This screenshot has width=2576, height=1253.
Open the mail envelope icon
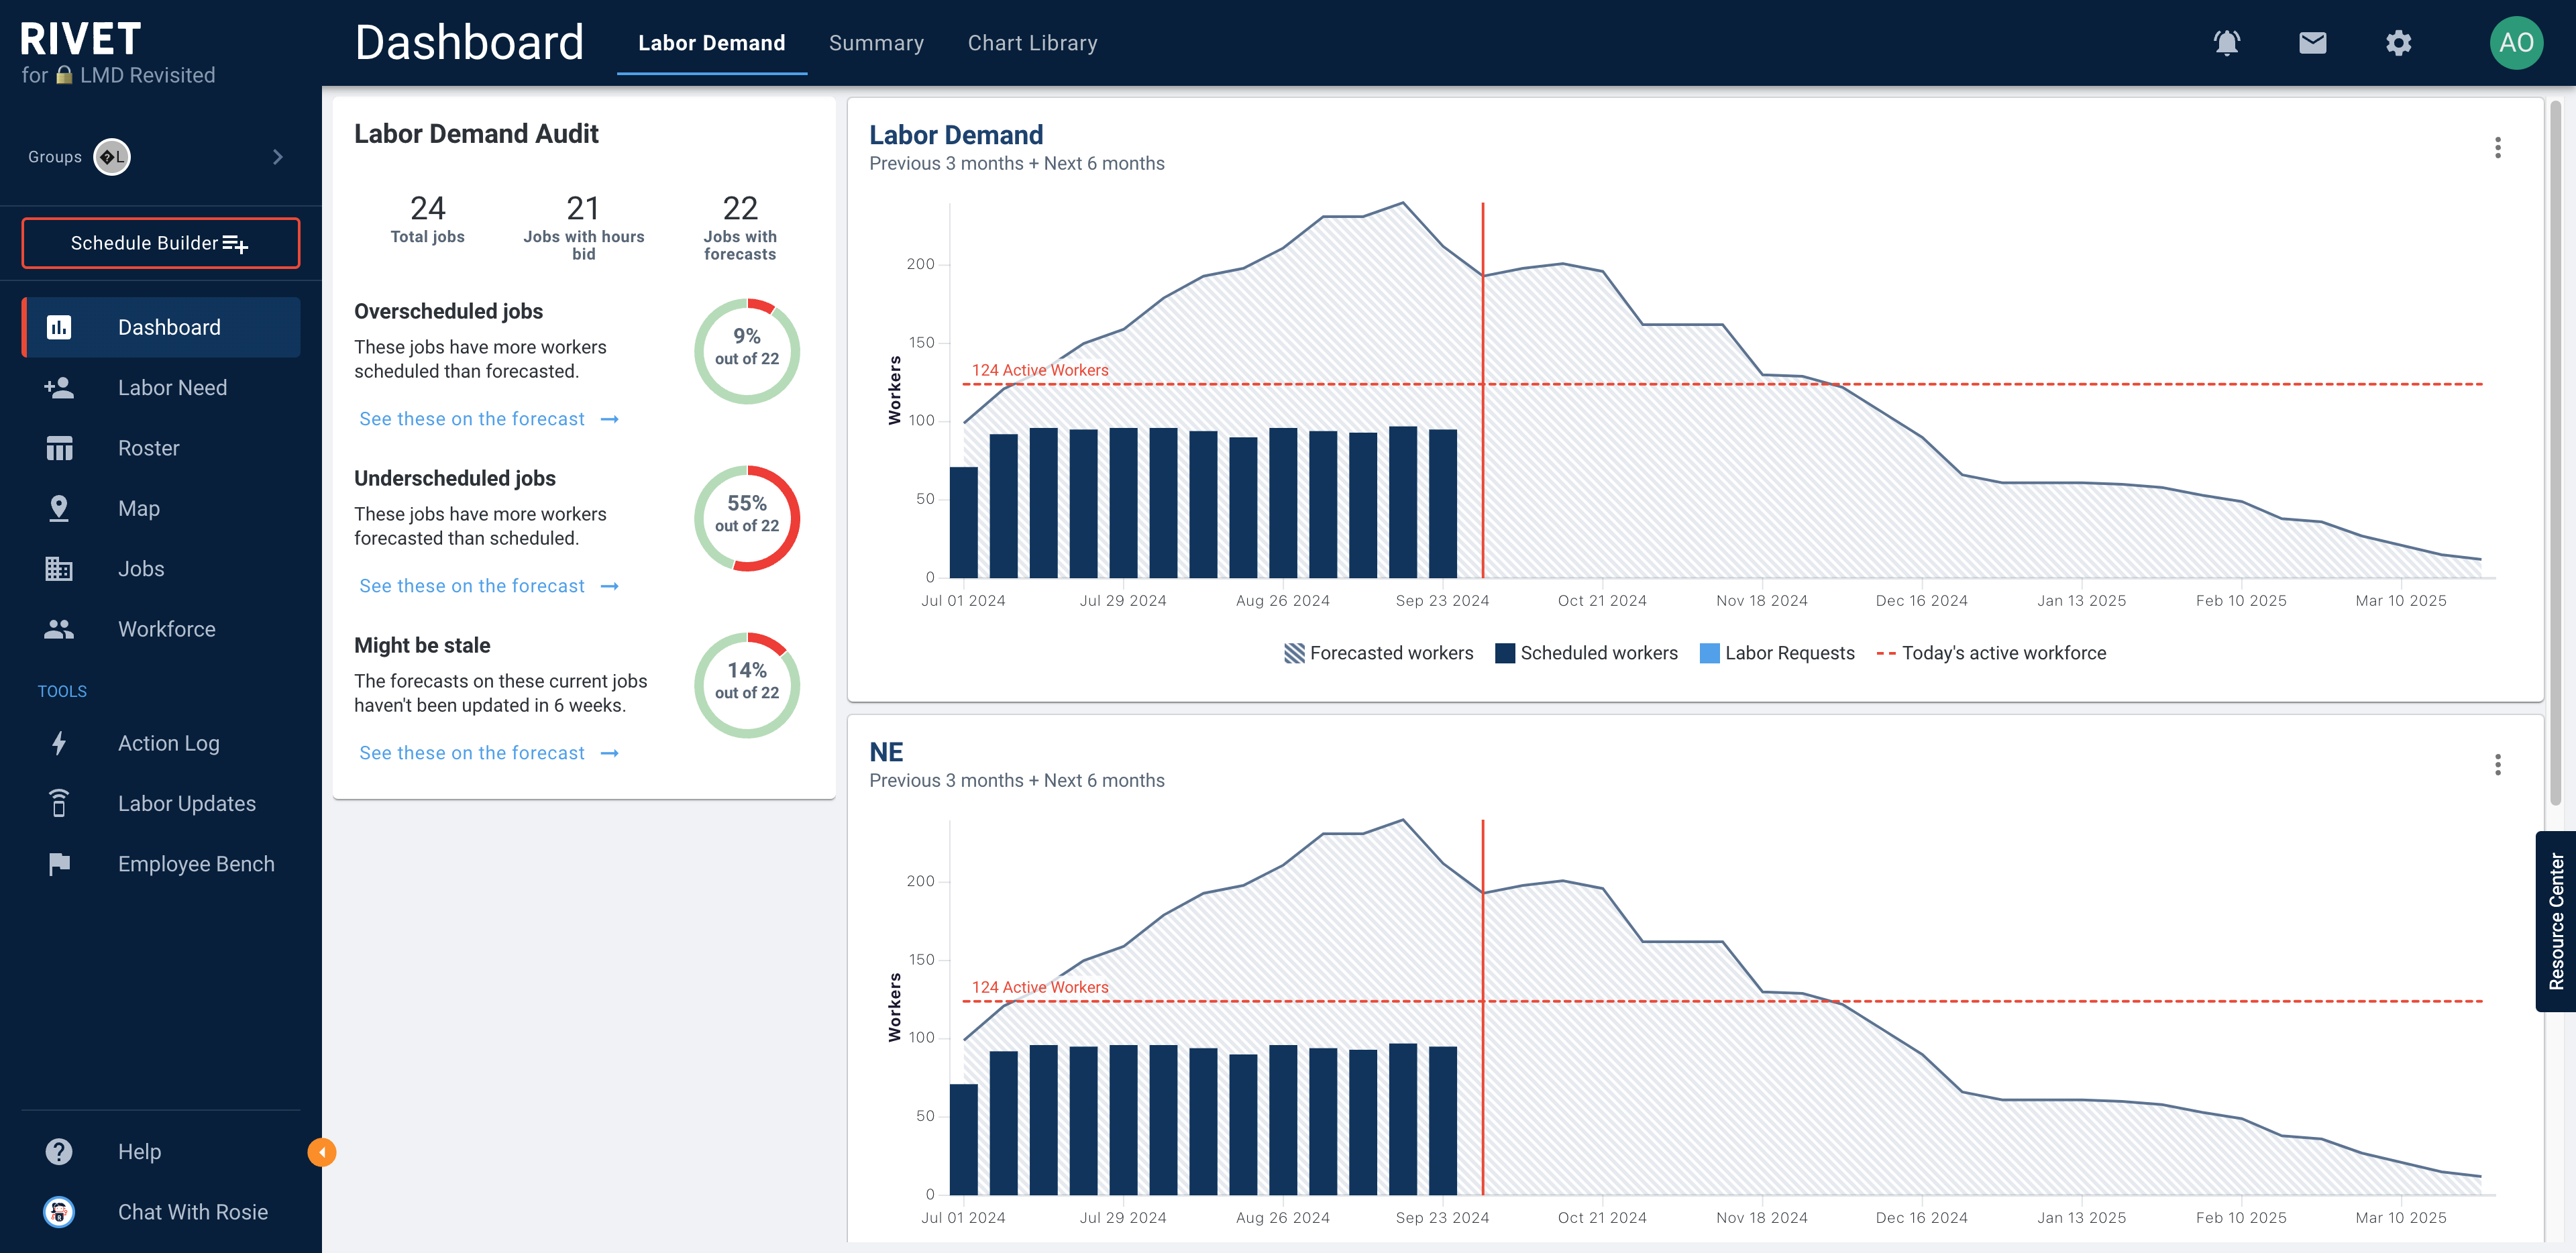coord(2312,43)
